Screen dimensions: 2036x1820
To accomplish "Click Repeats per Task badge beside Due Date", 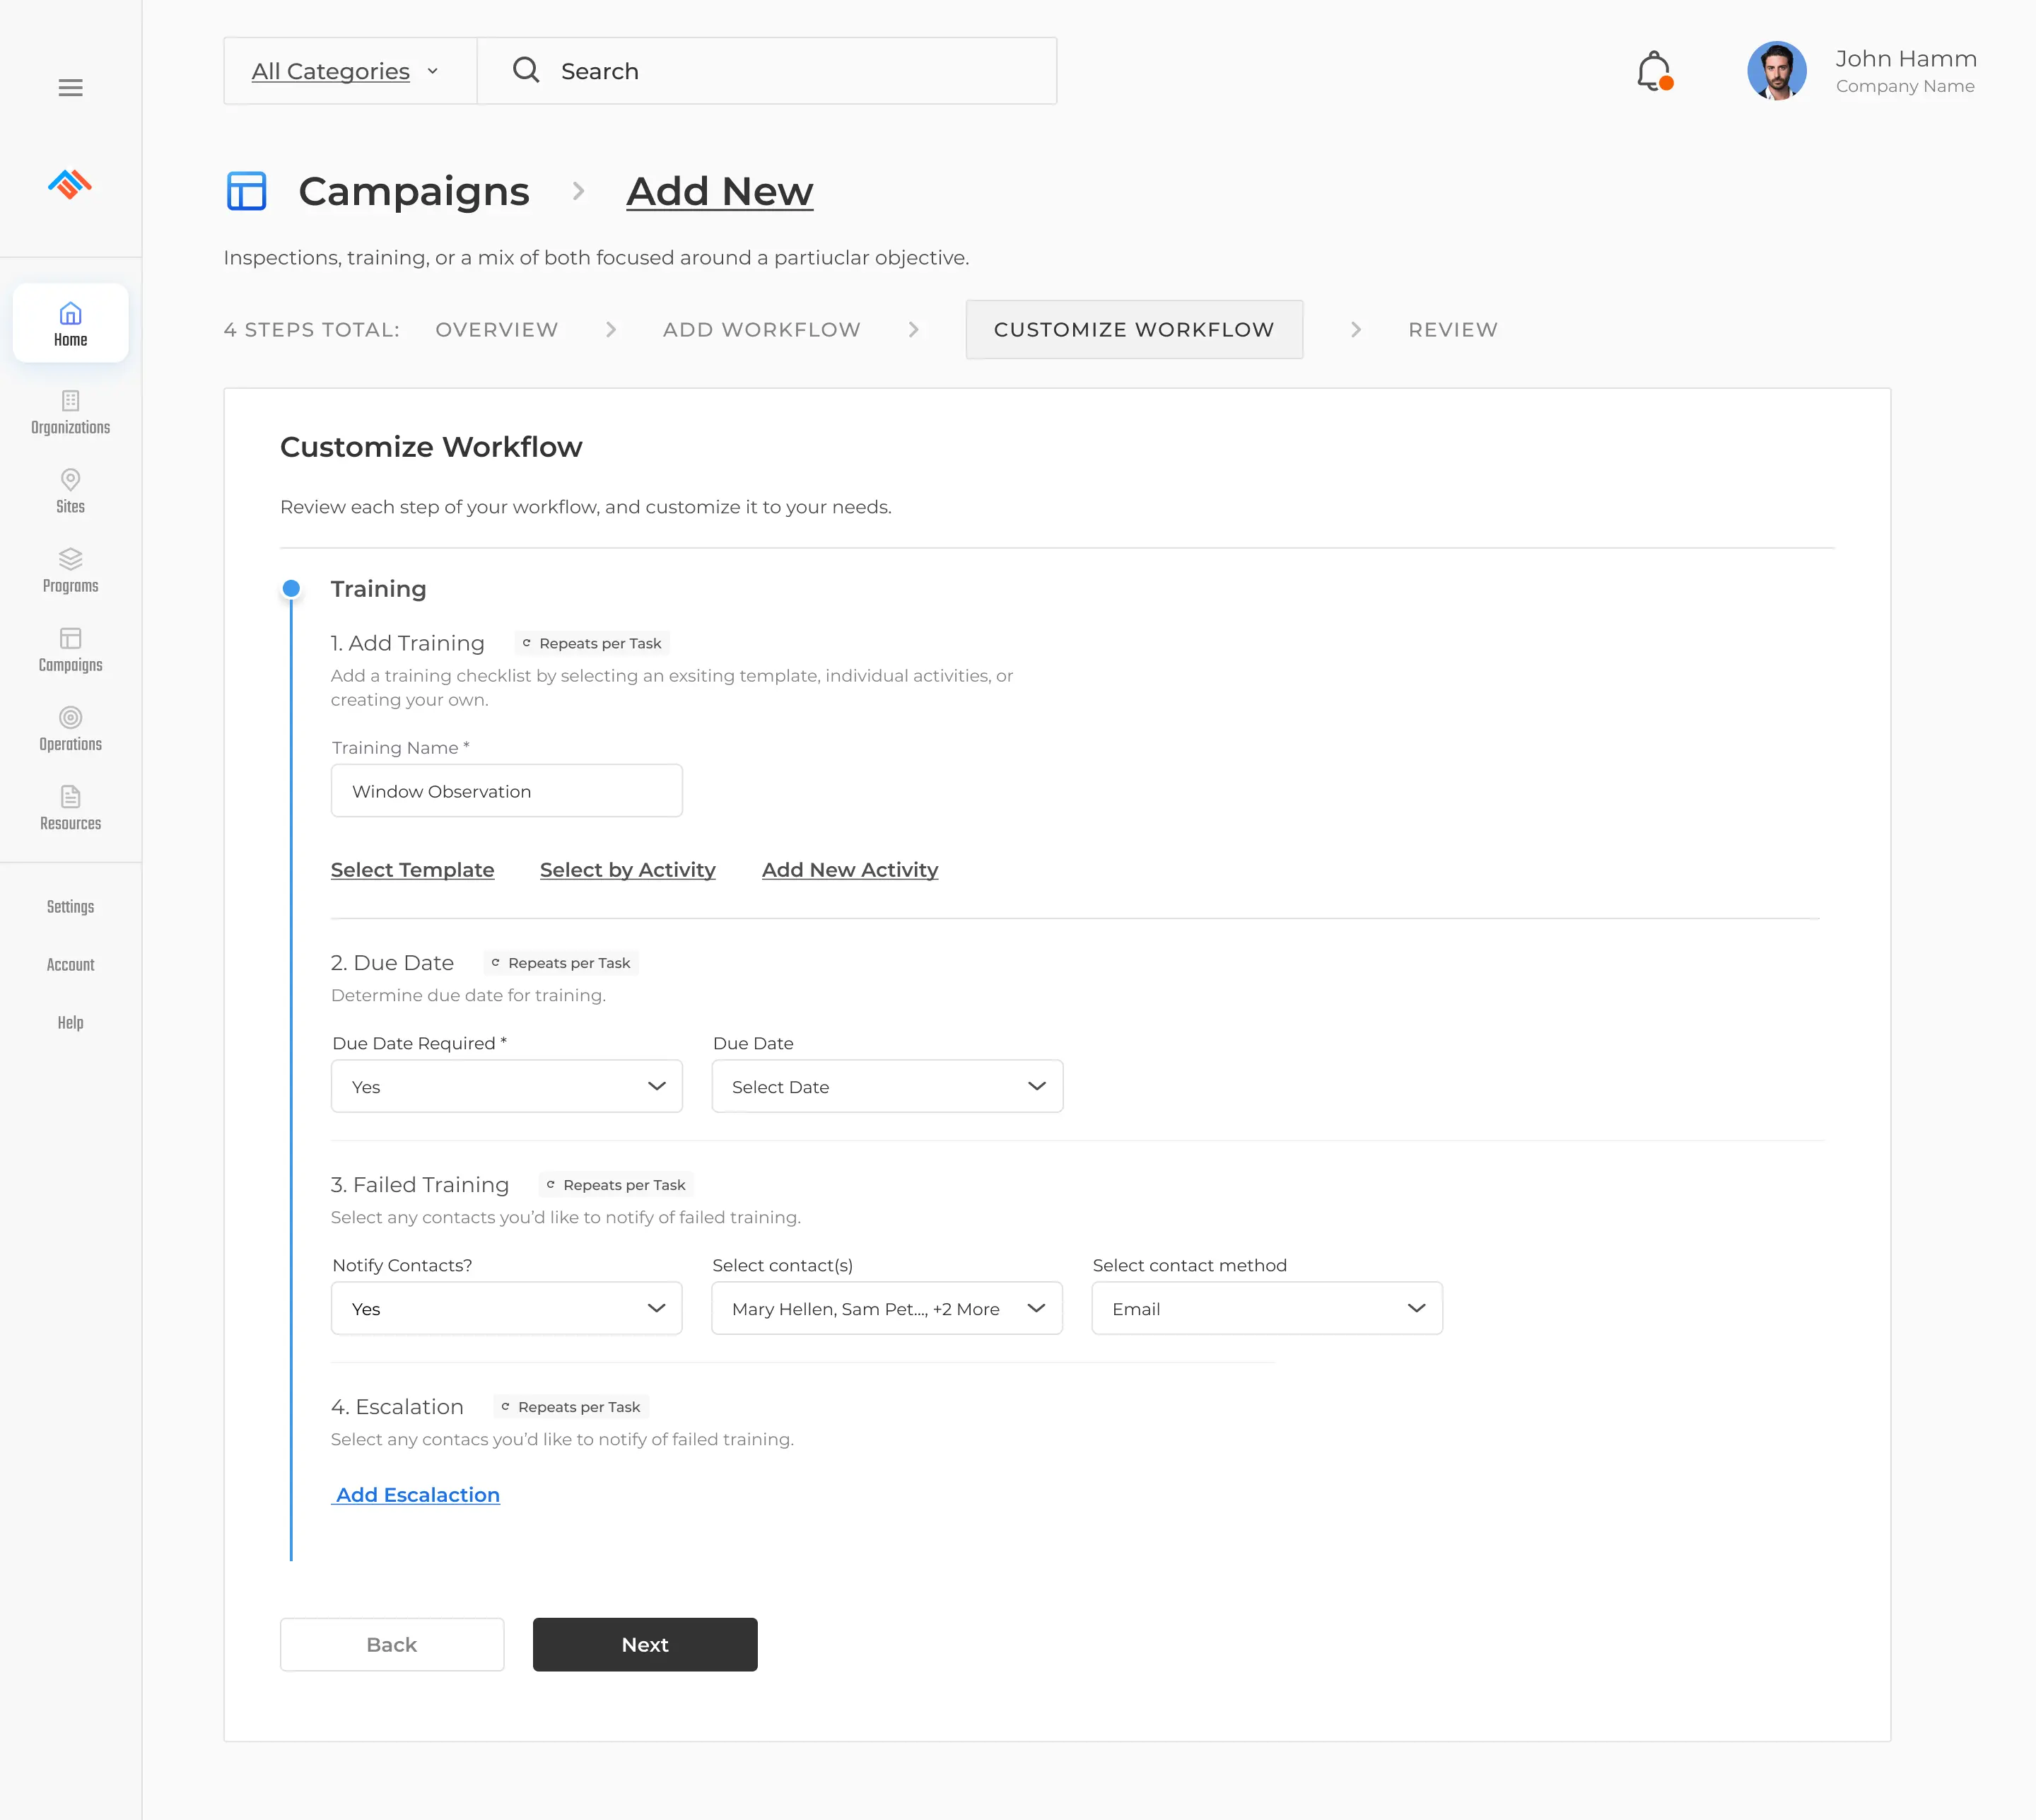I will [561, 963].
